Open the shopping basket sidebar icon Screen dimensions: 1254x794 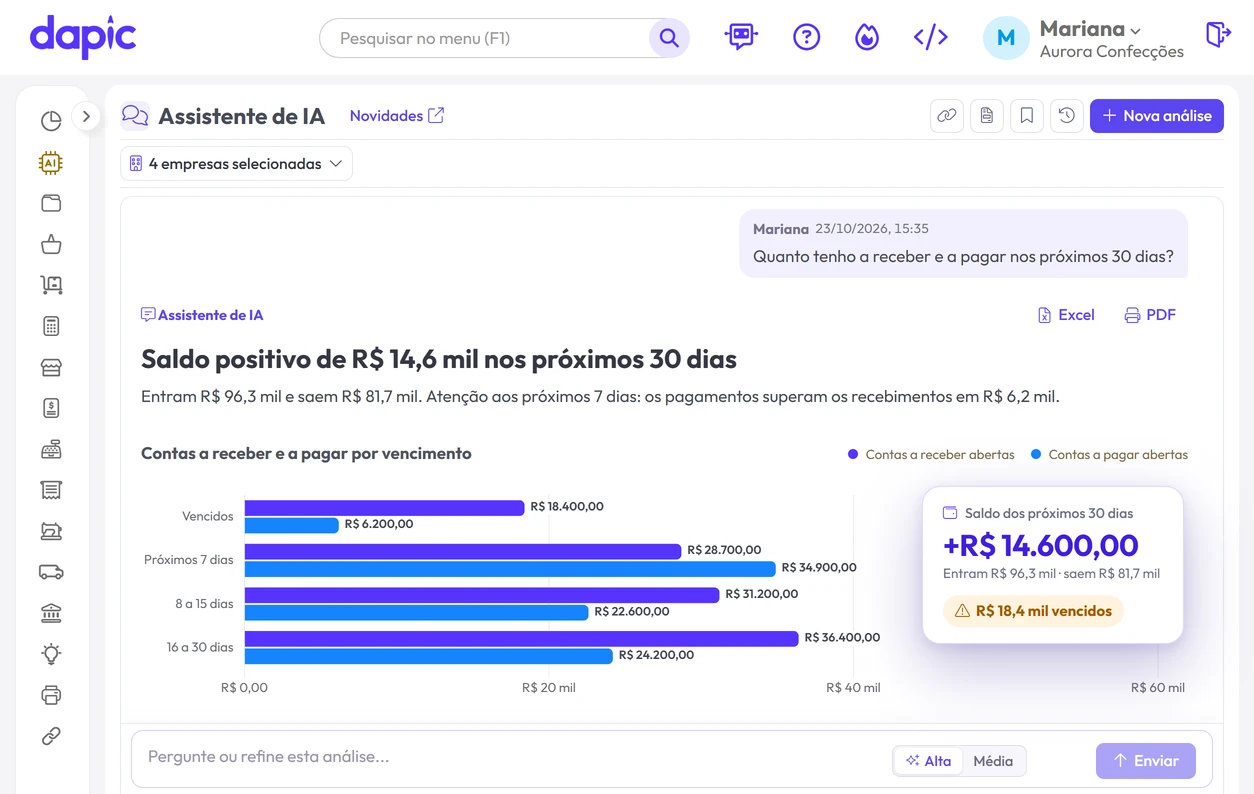point(51,244)
